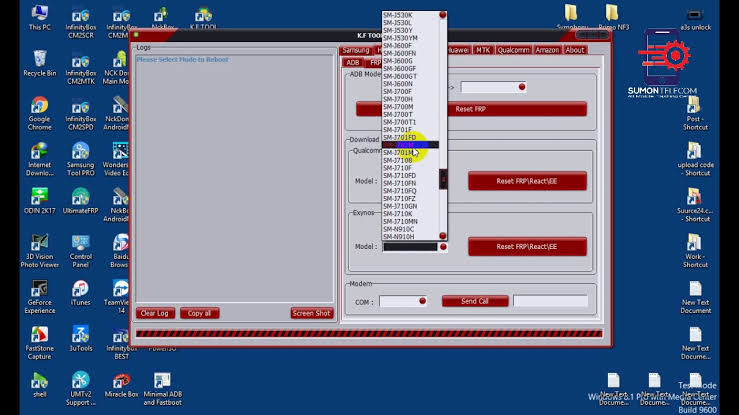Open the Post - Shortcut icon

[x=695, y=114]
